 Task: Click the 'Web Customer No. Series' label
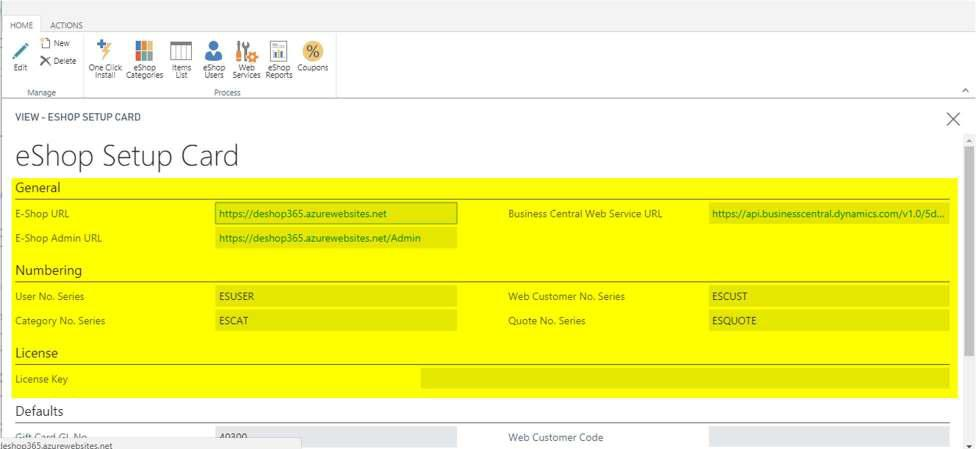pos(566,296)
